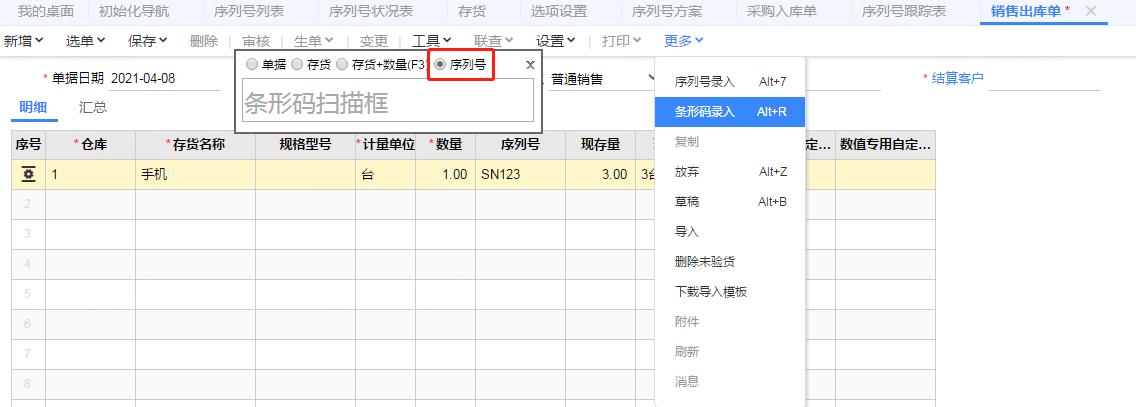Choose 序列号录入 from the menu
This screenshot has height=407, width=1136.
pos(704,82)
